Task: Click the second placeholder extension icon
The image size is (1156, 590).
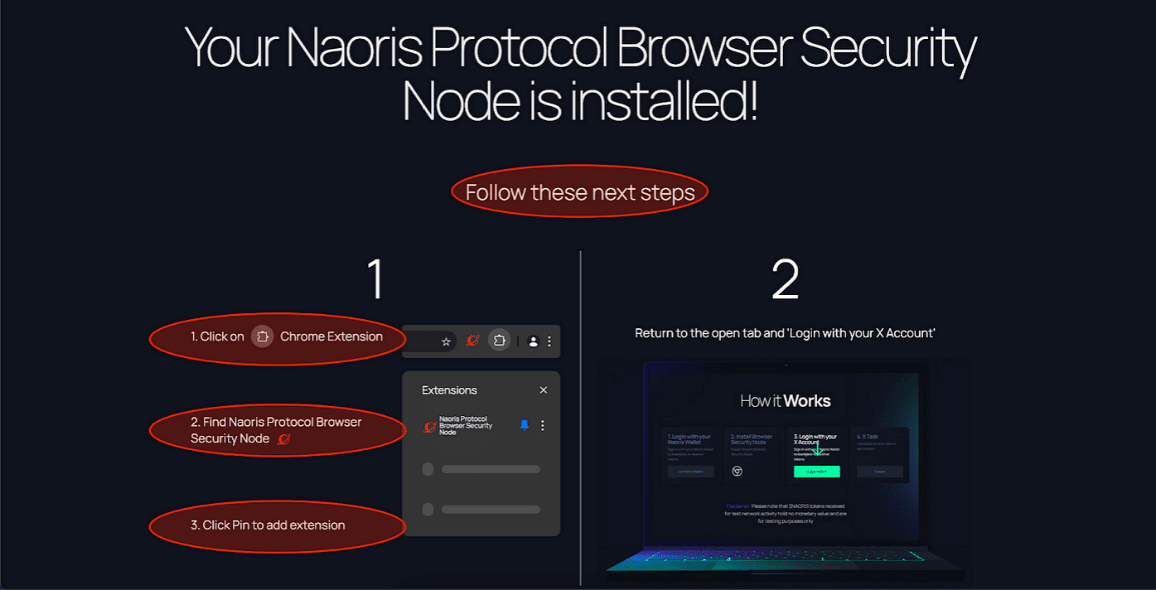Action: tap(428, 510)
